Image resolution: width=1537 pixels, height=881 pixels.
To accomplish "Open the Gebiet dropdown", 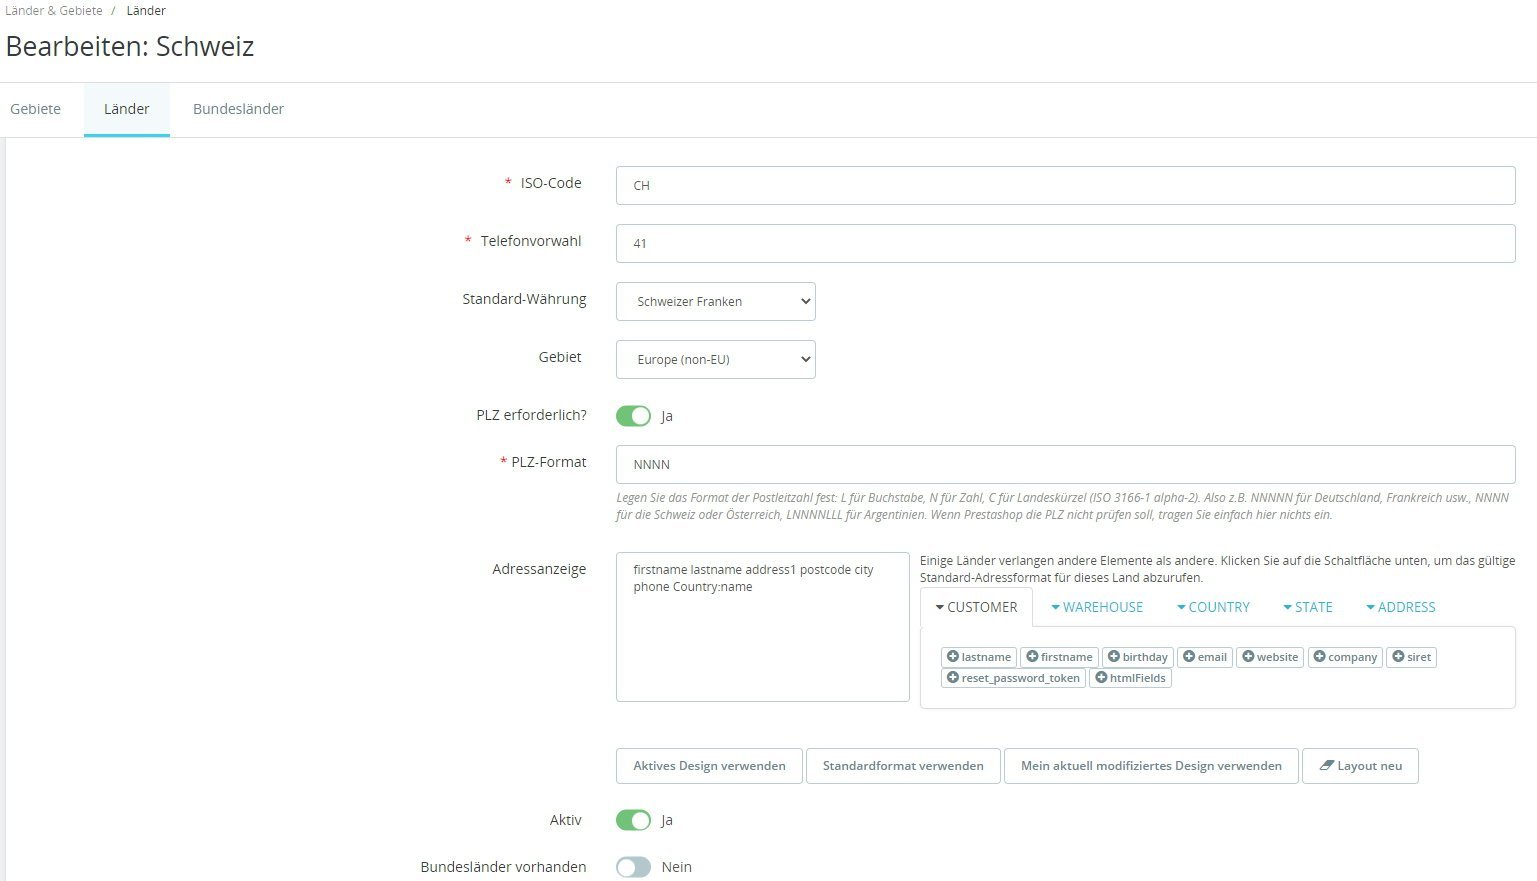I will (716, 359).
